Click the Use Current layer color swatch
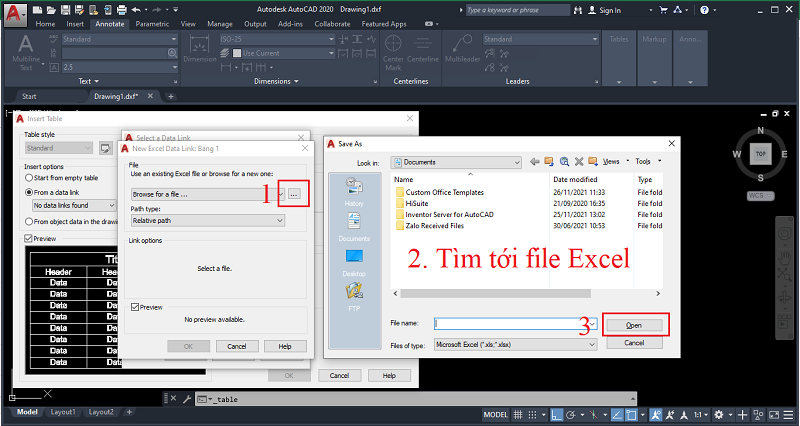This screenshot has height=426, width=800. (237, 53)
